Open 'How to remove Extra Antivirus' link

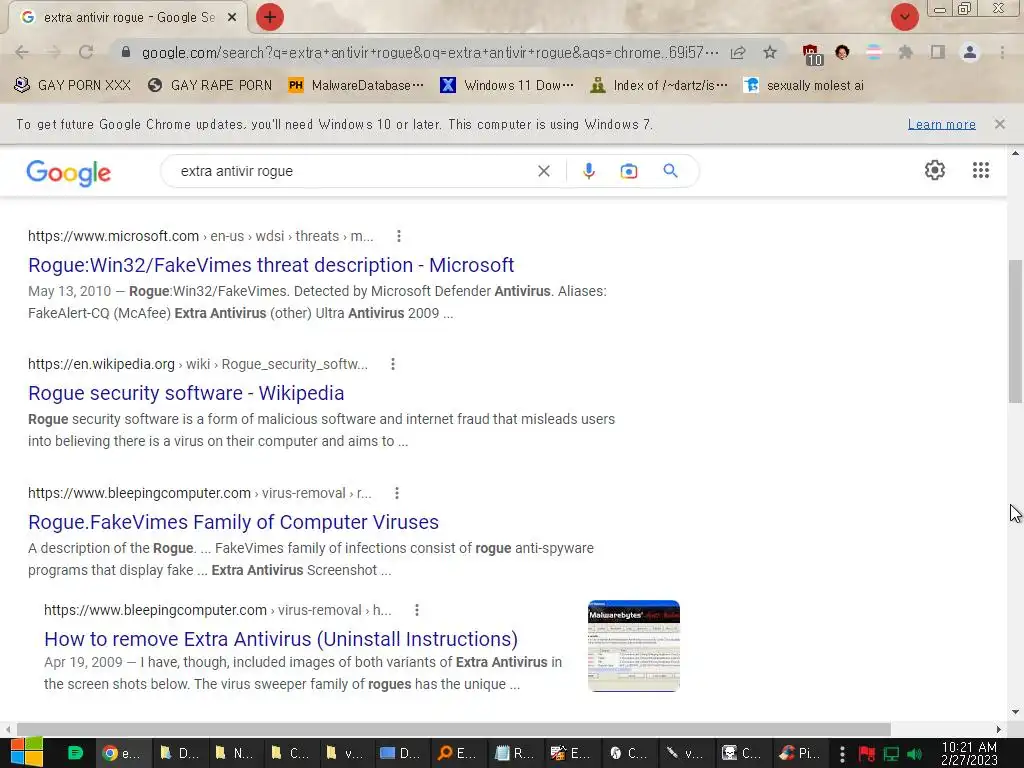(x=281, y=639)
